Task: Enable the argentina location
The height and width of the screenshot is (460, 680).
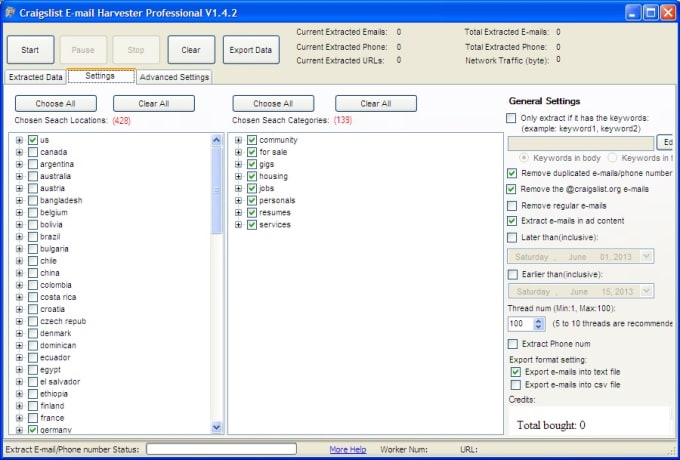Action: coord(33,164)
